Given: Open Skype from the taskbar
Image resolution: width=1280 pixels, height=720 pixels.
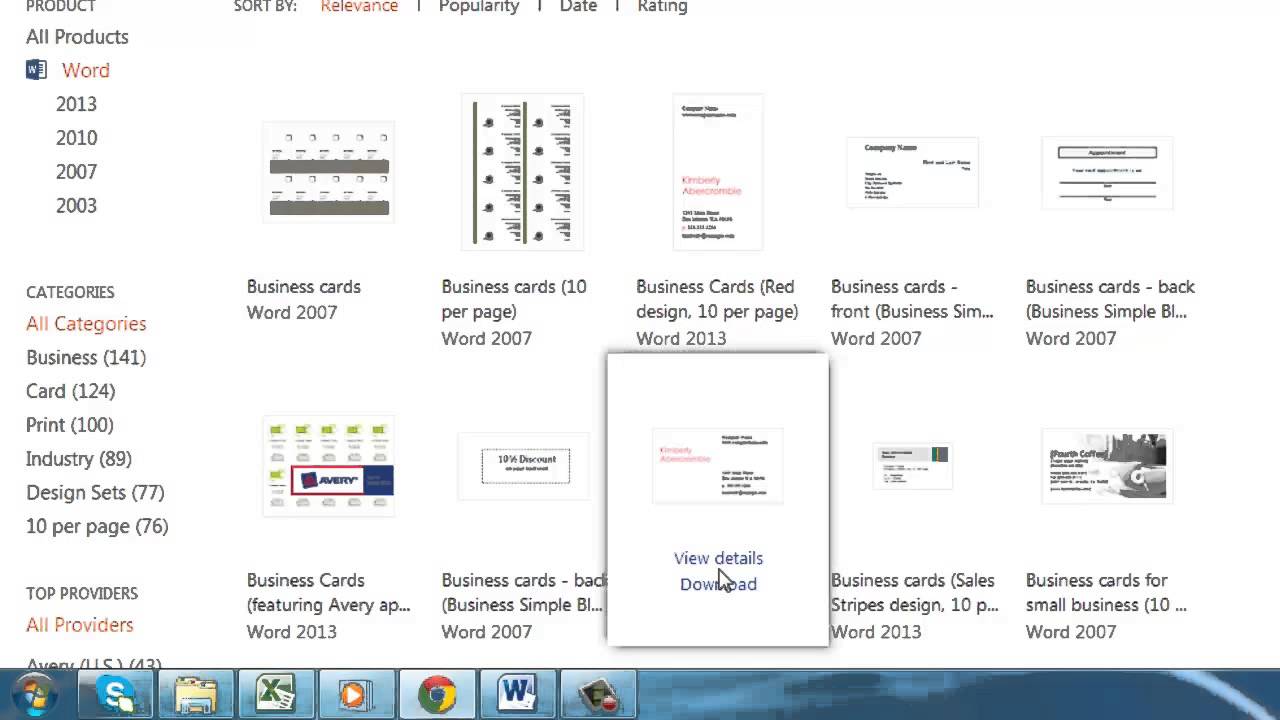Looking at the screenshot, I should click(116, 695).
